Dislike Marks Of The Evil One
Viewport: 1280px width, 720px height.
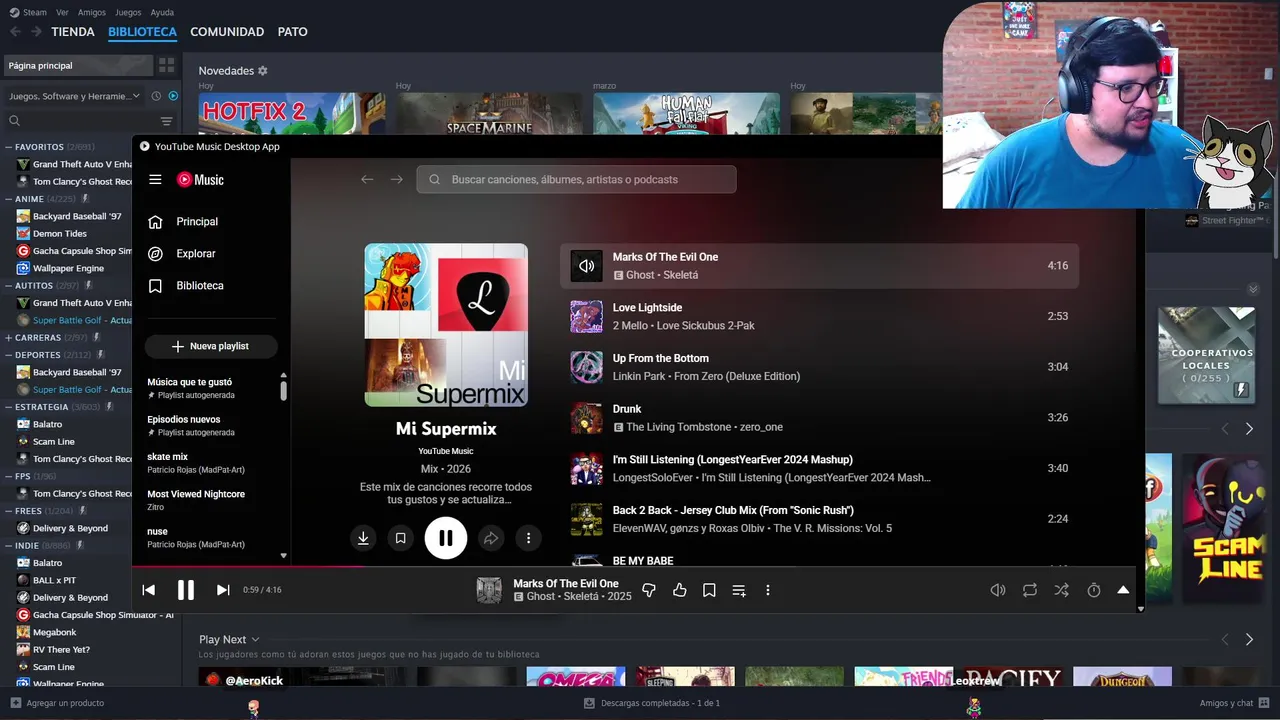(649, 590)
